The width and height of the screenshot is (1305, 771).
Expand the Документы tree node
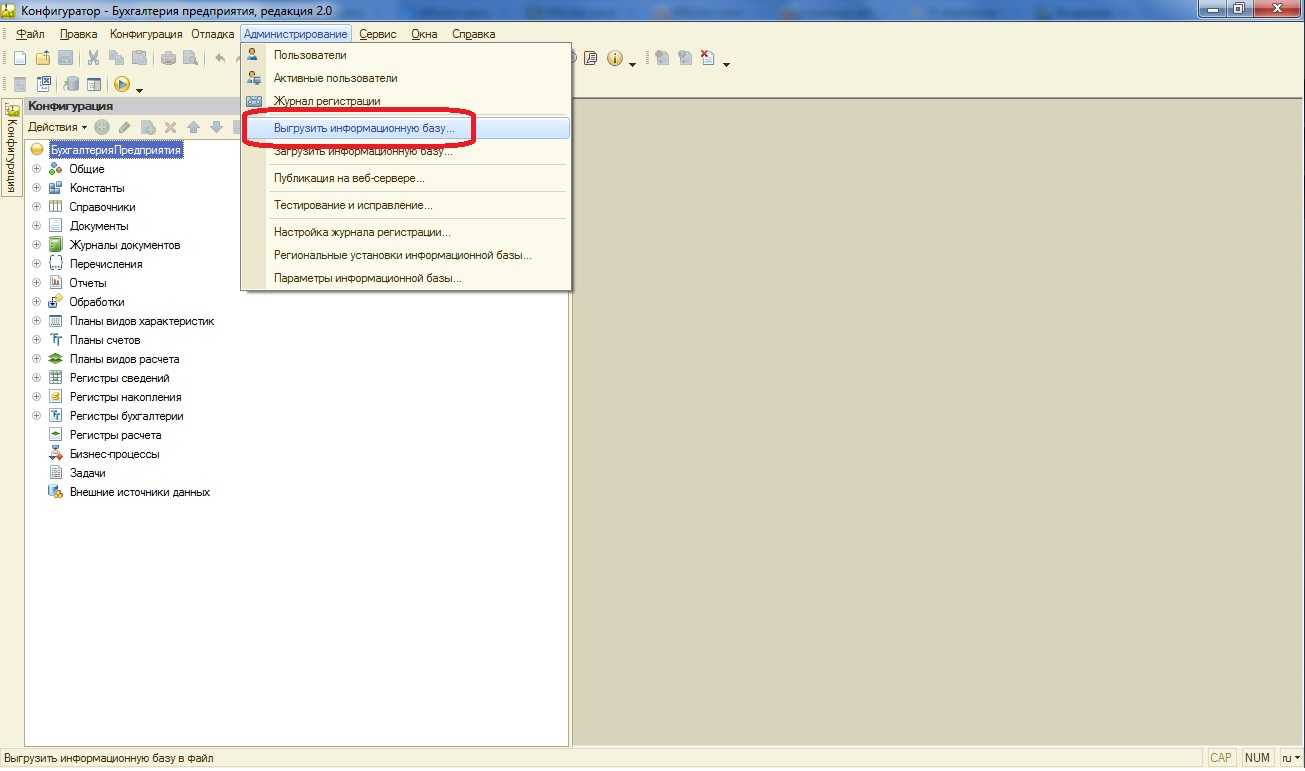tap(37, 226)
